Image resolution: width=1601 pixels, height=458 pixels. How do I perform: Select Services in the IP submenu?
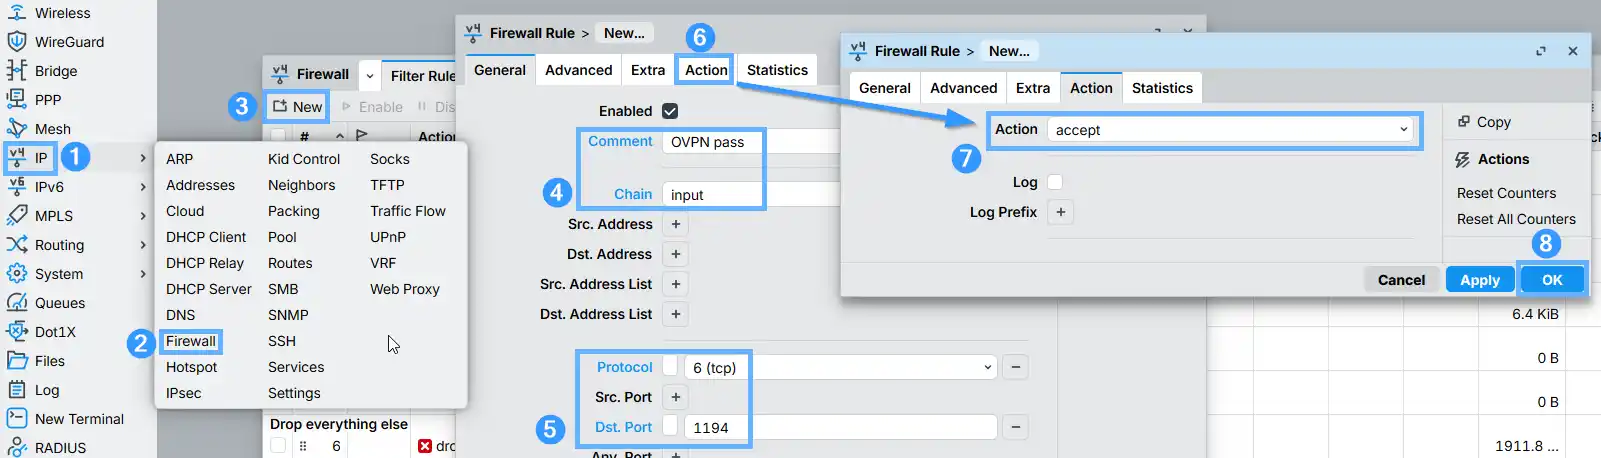pos(296,367)
